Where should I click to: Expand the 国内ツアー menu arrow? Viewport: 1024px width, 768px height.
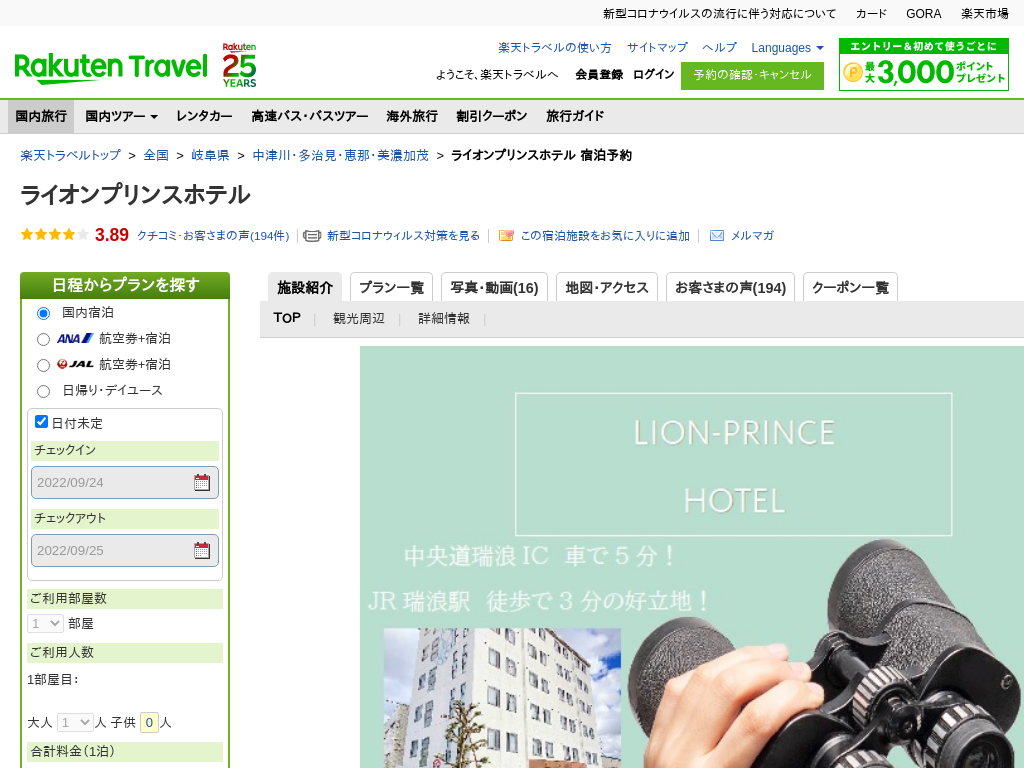click(x=154, y=117)
